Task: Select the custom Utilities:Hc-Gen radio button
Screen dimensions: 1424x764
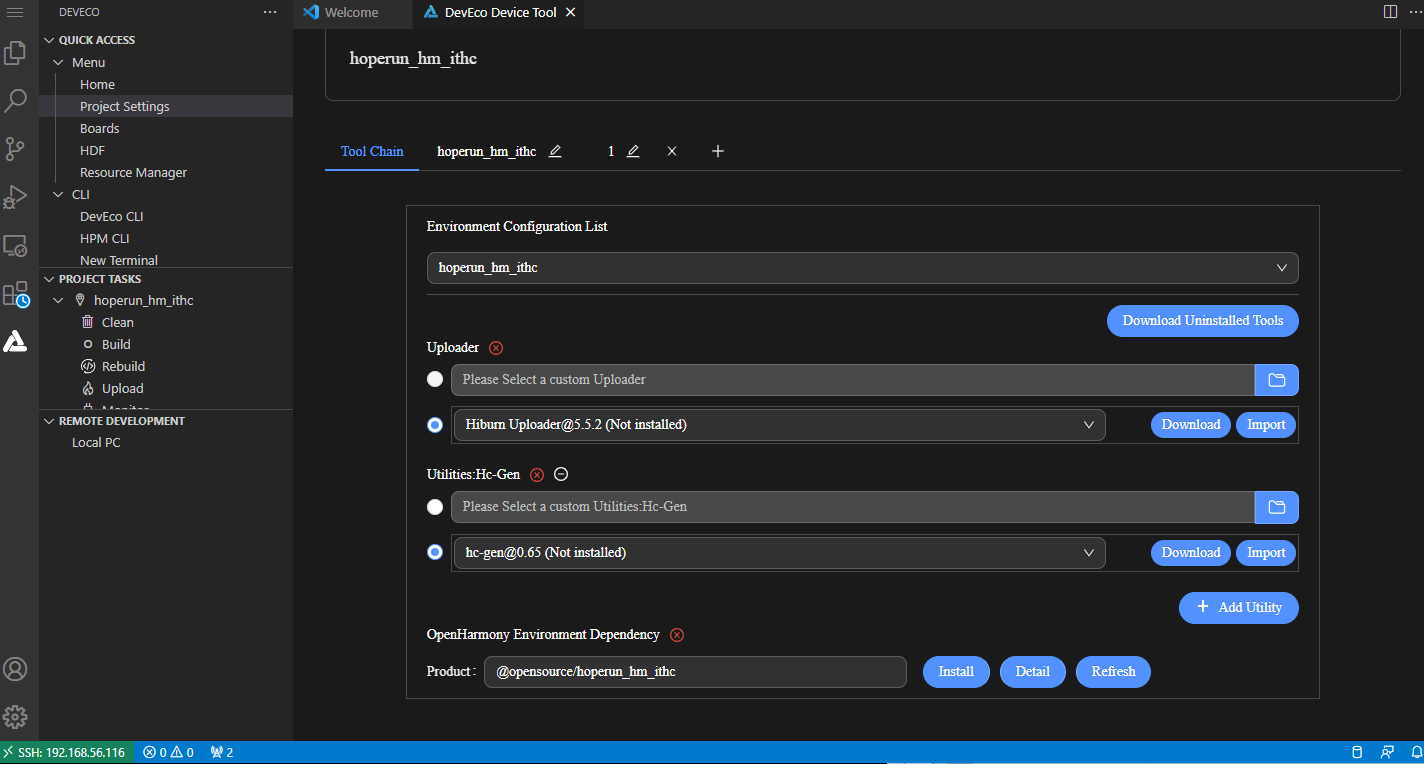Action: coord(435,507)
